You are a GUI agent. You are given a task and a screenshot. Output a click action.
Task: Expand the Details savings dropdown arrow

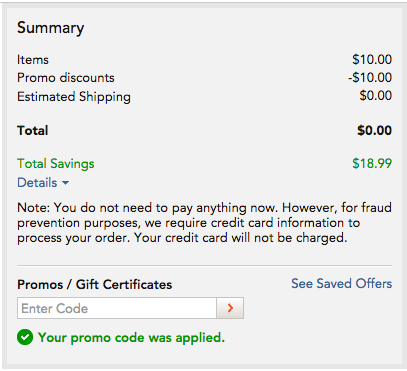[x=65, y=183]
